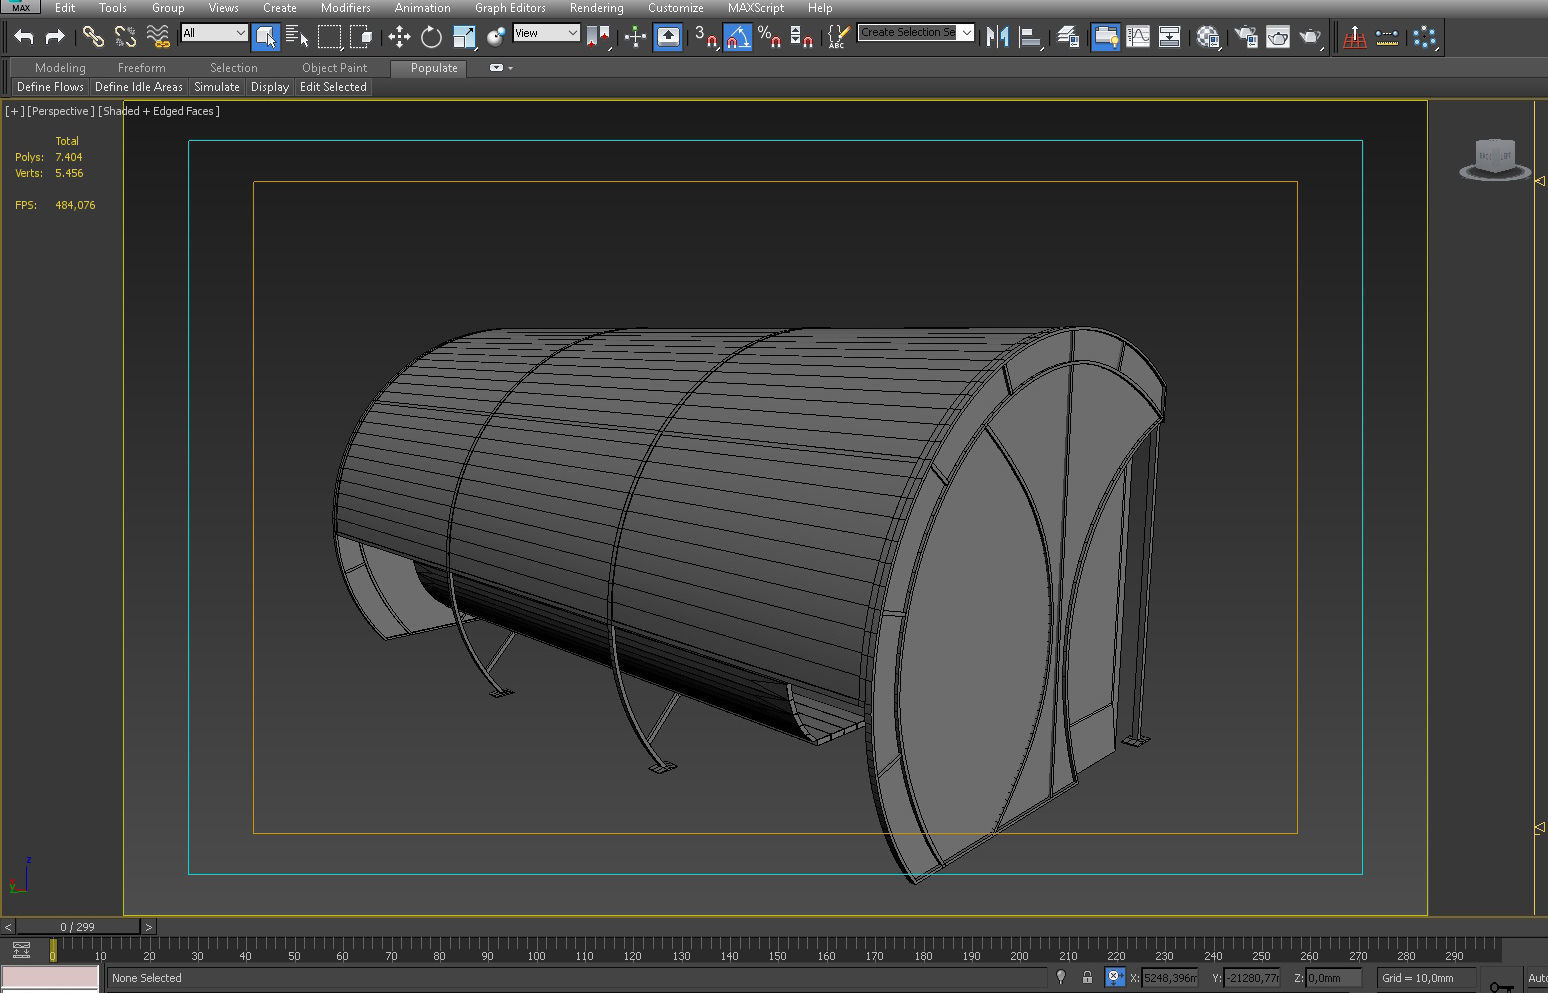The image size is (1548, 993).
Task: Toggle the Angle Snap button
Action: click(737, 37)
